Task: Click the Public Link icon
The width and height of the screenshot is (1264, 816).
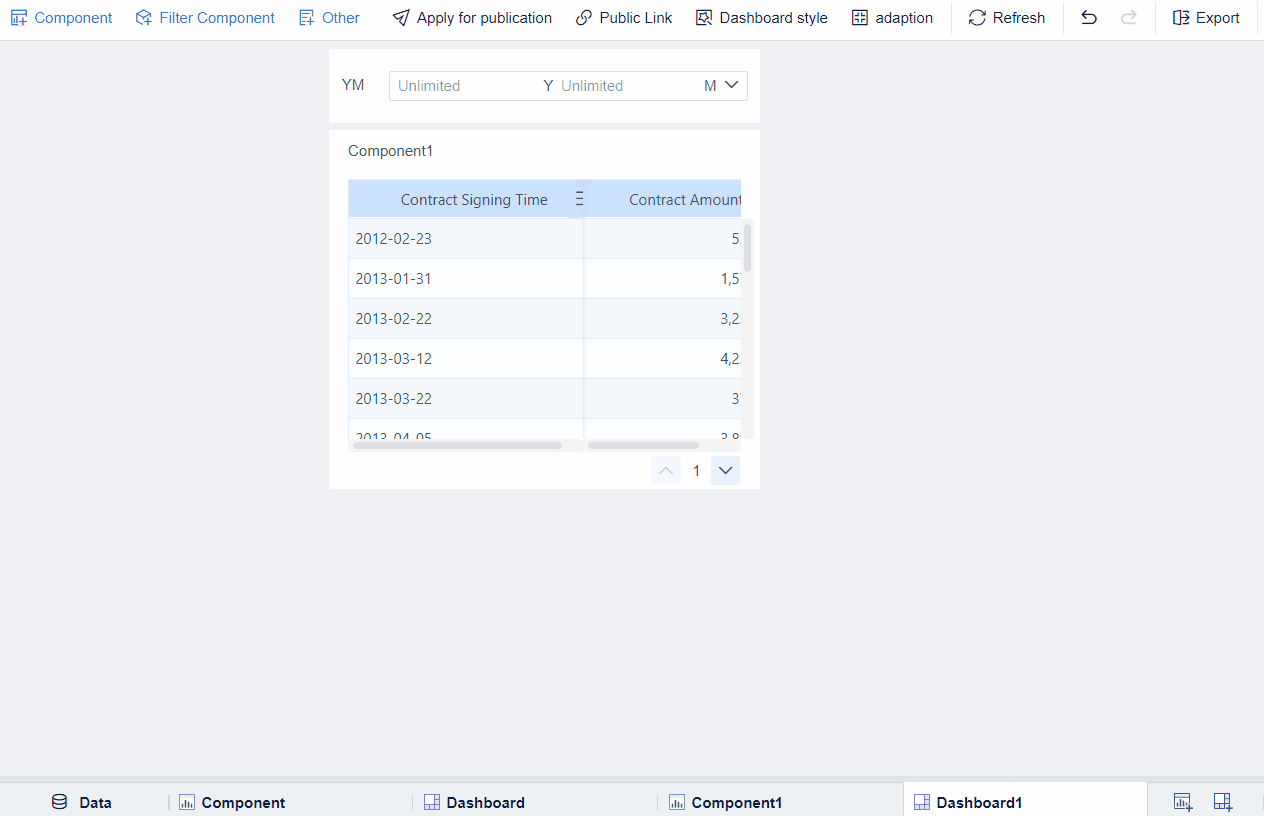Action: tap(582, 17)
